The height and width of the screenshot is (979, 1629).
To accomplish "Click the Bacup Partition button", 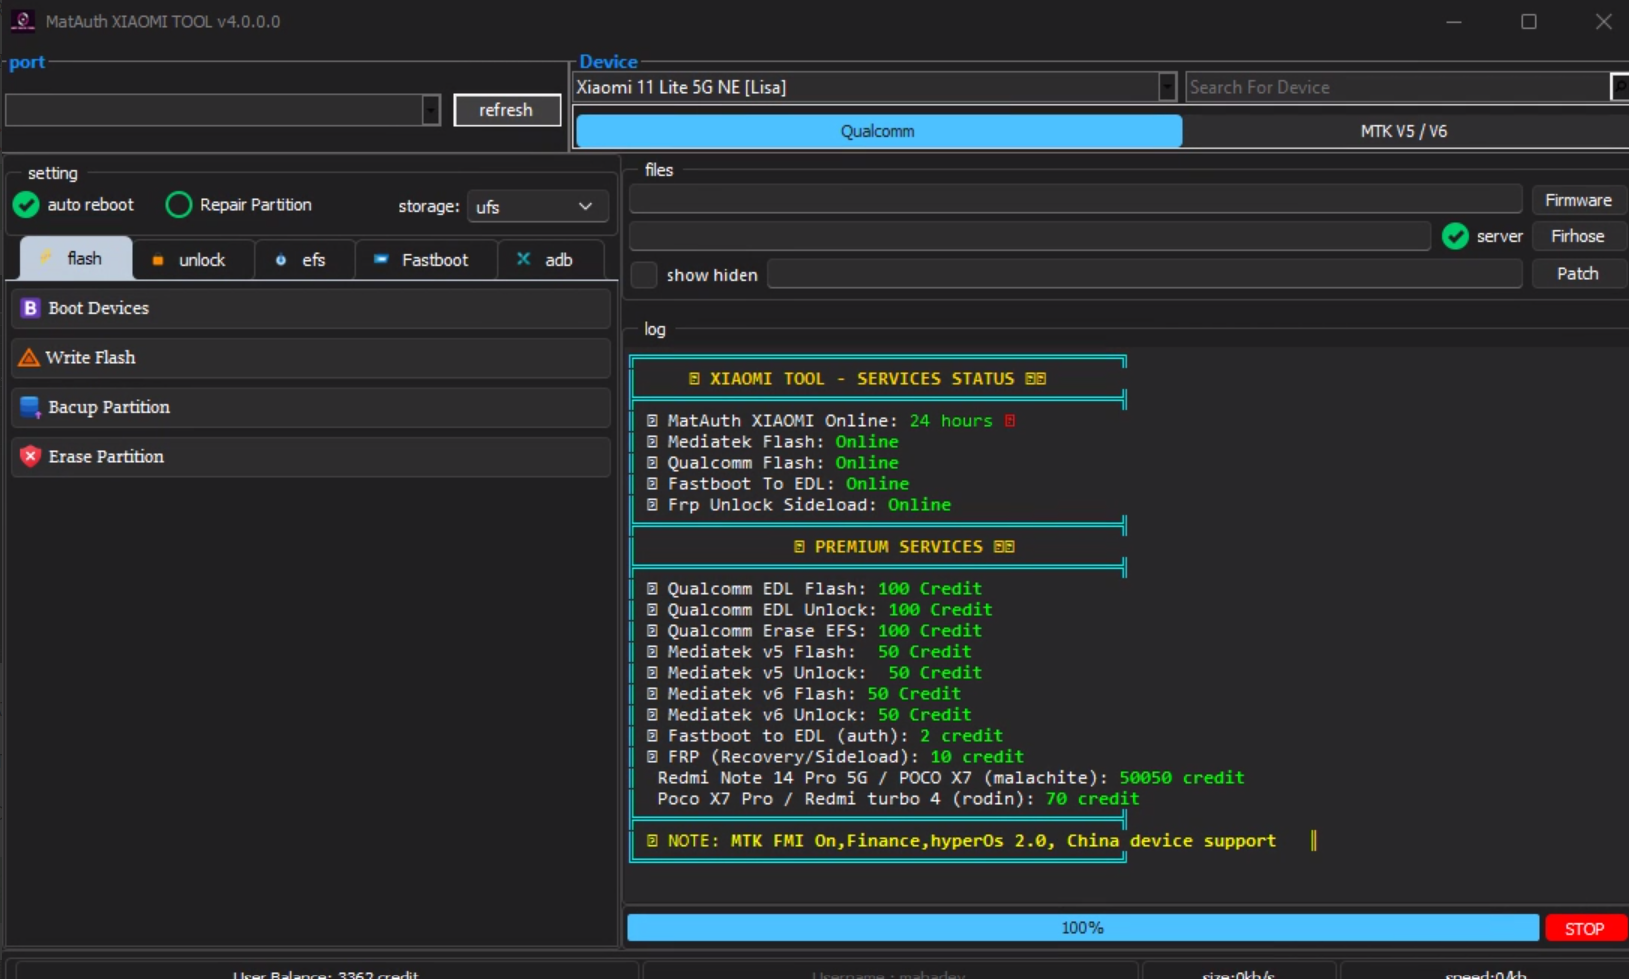I will [x=311, y=407].
